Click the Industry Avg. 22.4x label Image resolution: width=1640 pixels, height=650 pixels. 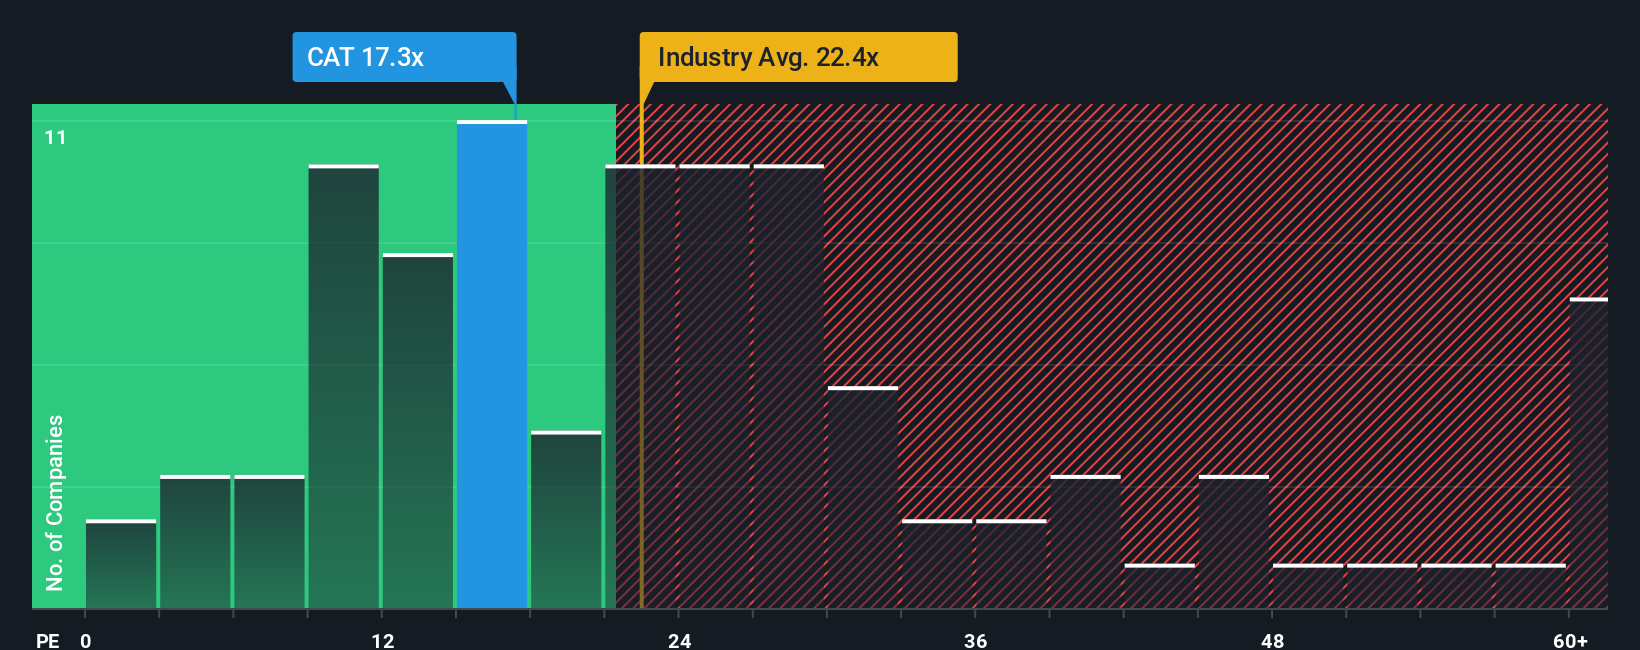tap(798, 57)
